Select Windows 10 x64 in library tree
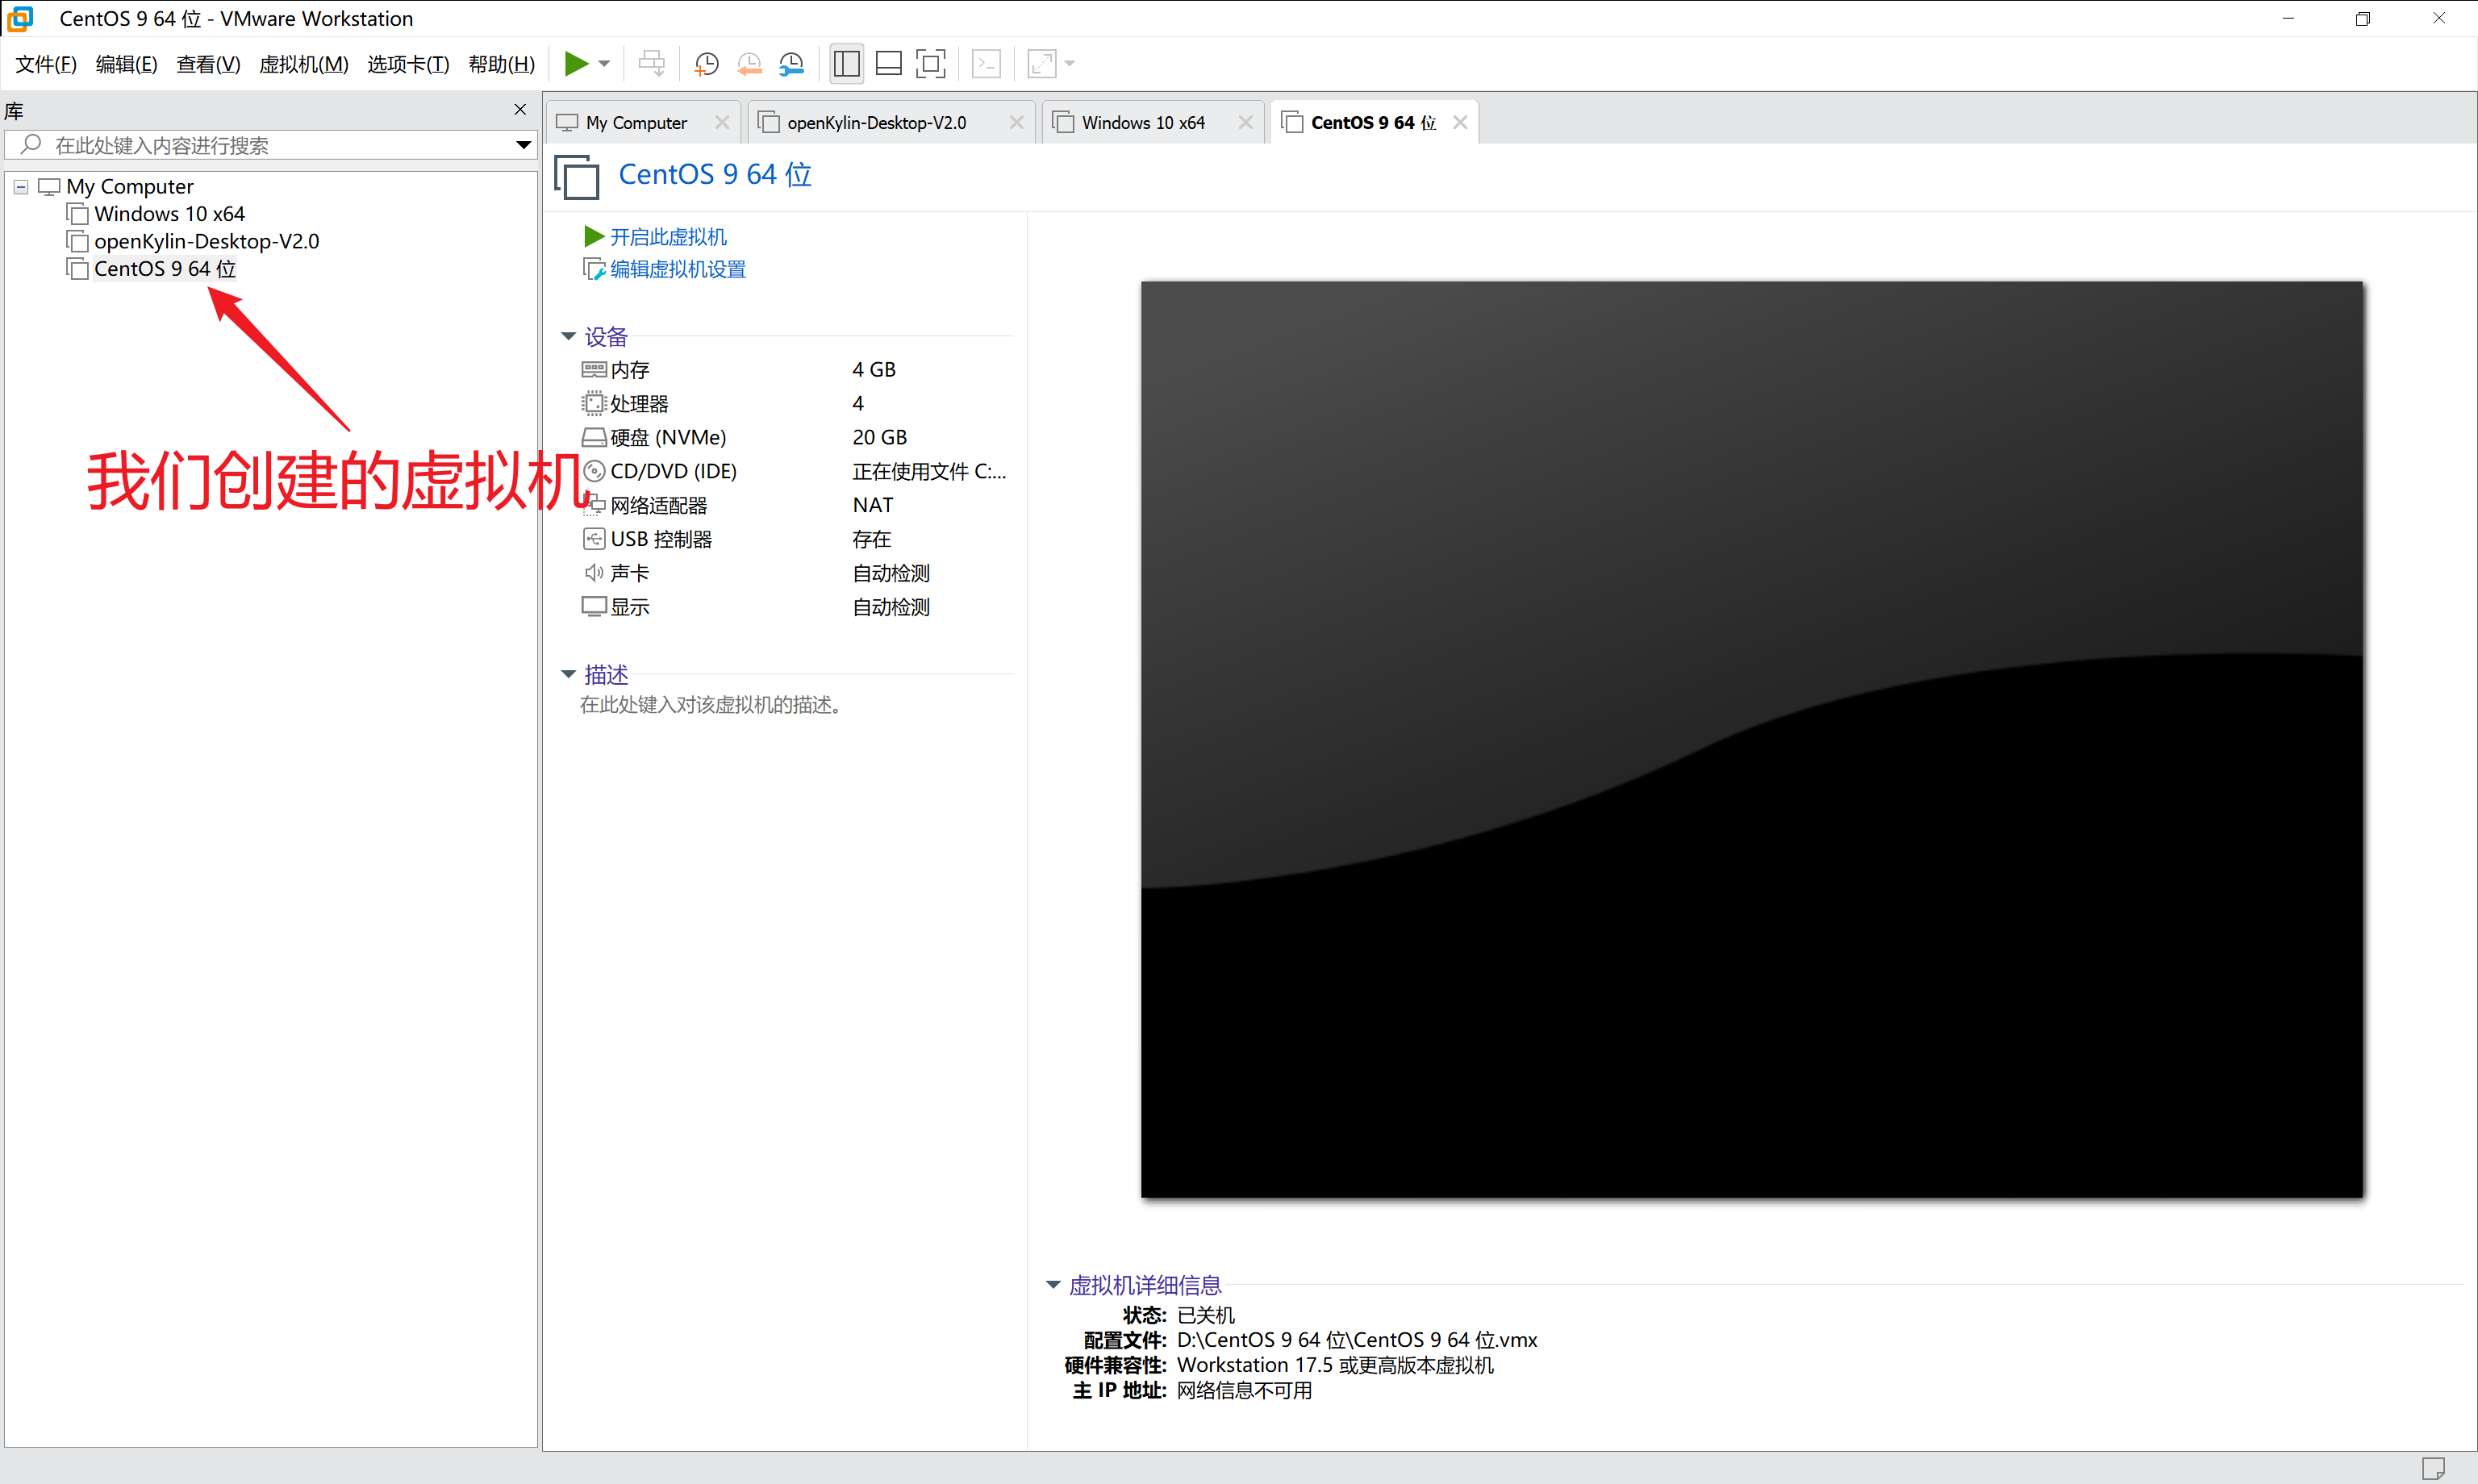2478x1484 pixels. (169, 214)
